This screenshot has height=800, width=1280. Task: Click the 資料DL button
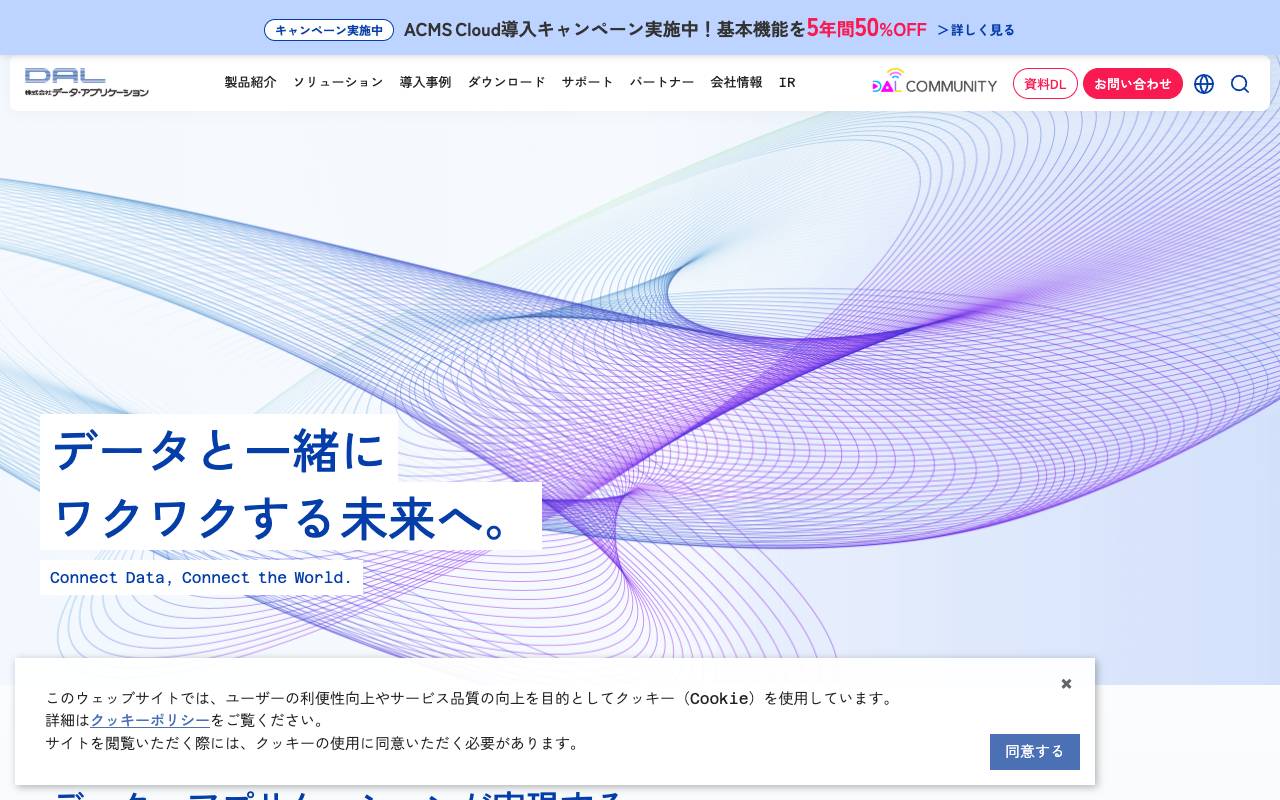1045,84
